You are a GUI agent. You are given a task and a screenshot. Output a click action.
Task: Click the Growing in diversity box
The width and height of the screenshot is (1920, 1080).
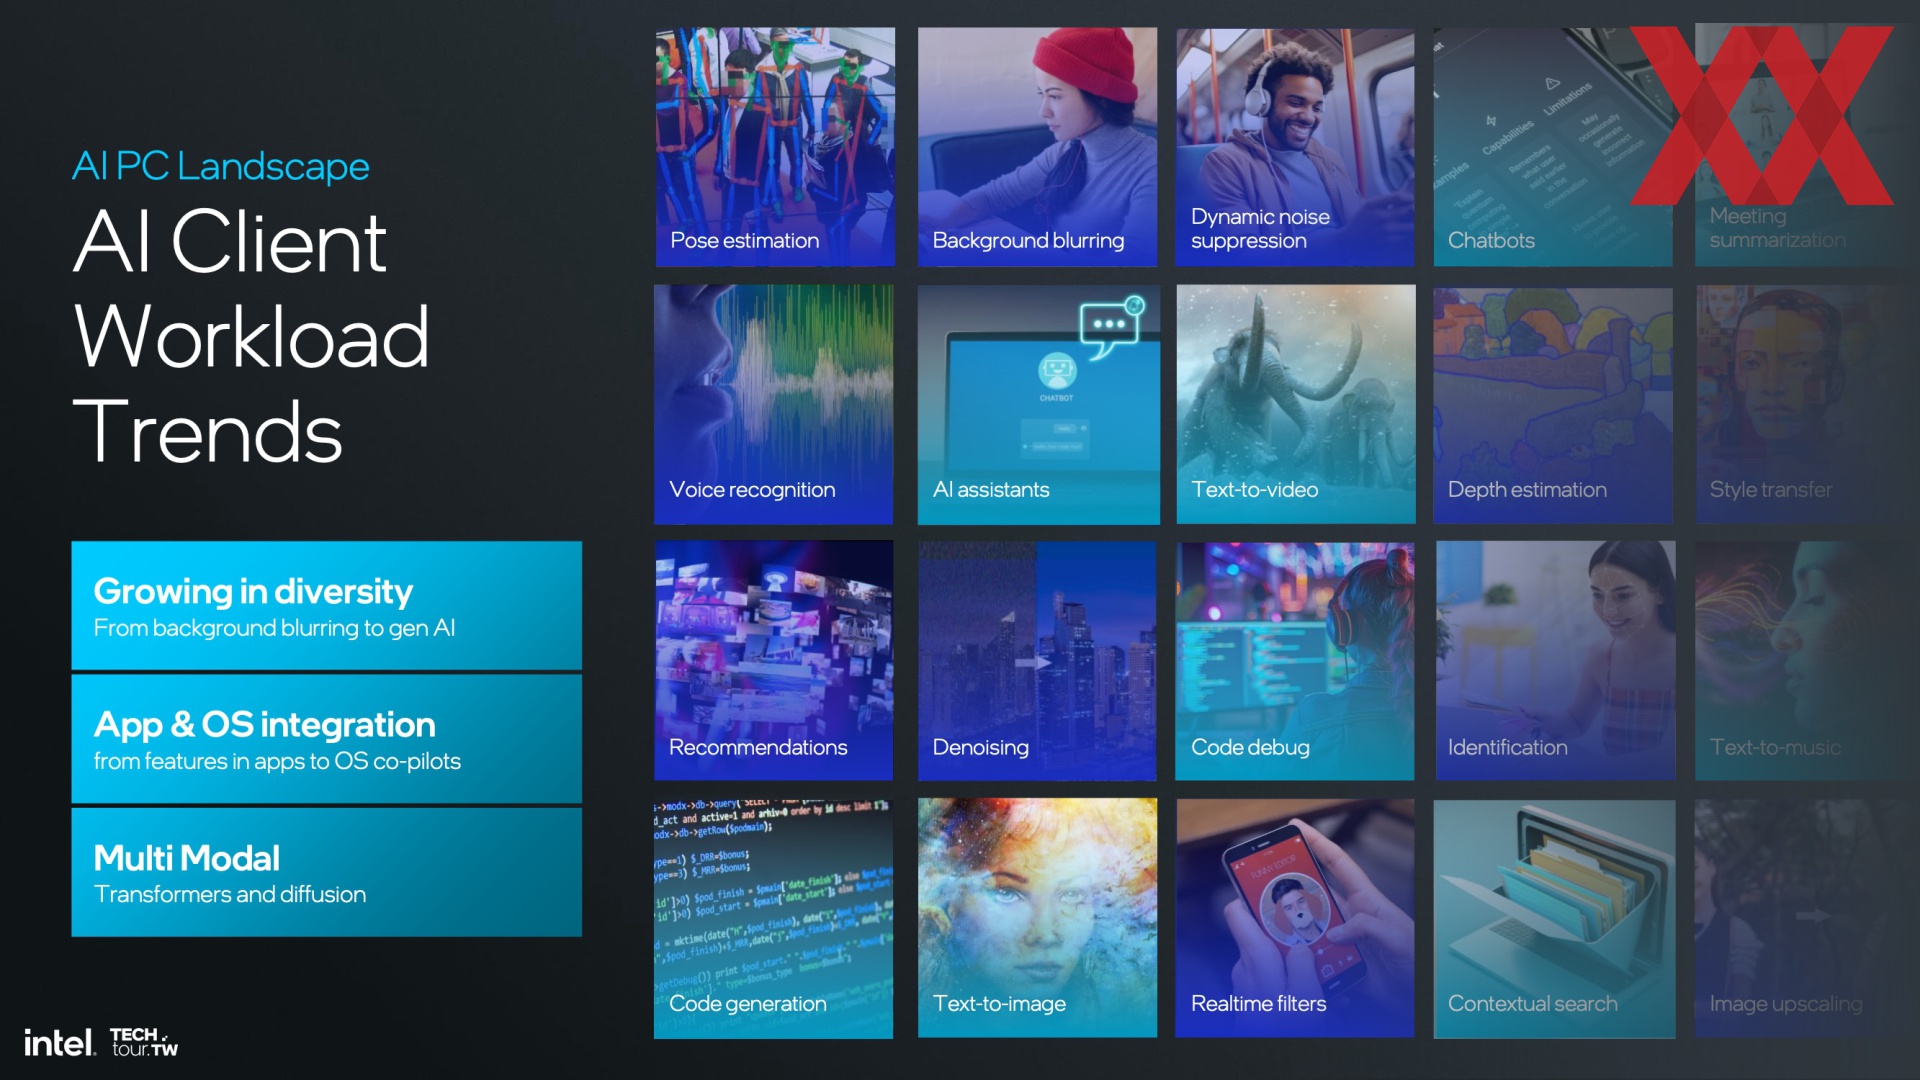click(x=327, y=606)
